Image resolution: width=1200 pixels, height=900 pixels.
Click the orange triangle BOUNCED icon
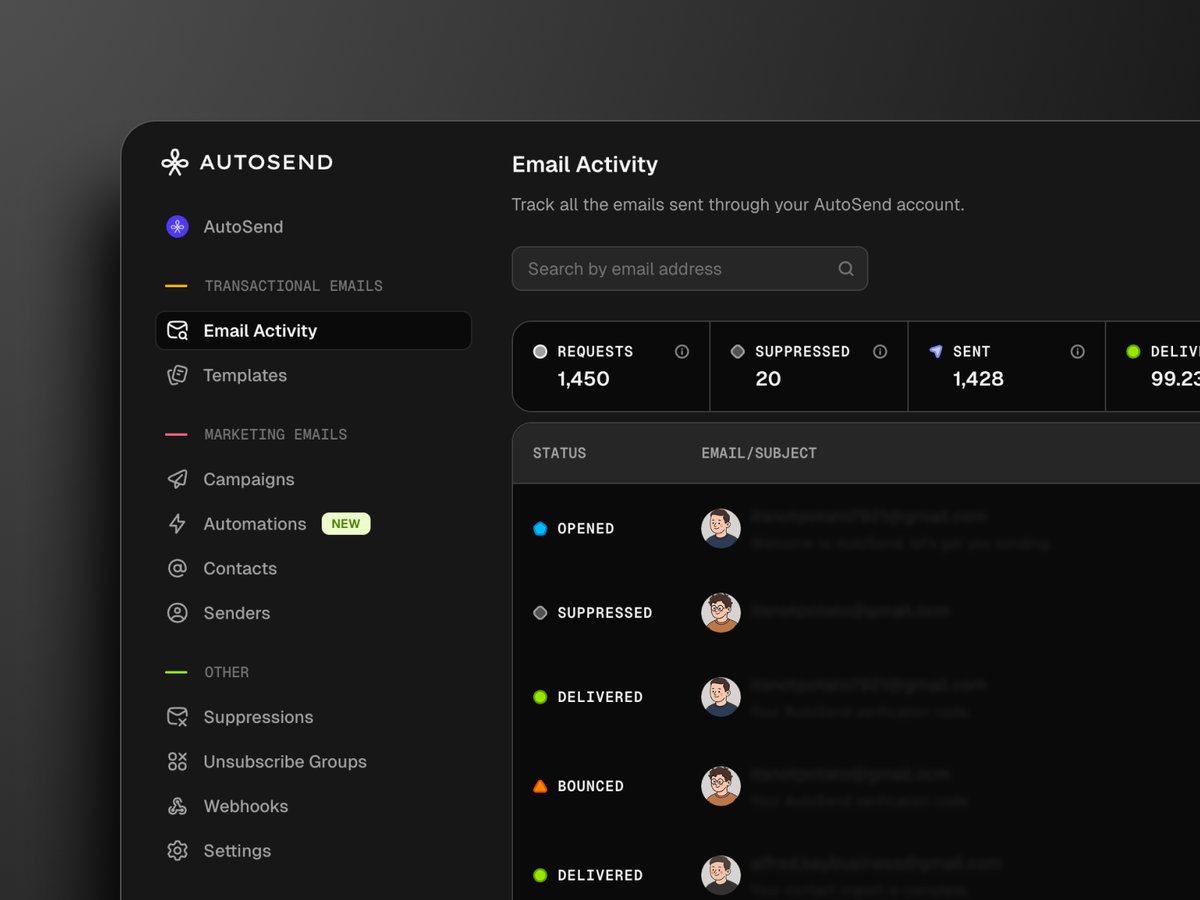pyautogui.click(x=540, y=787)
